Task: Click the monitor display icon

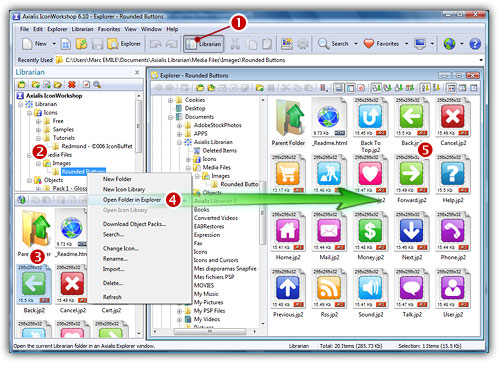Action: point(420,44)
